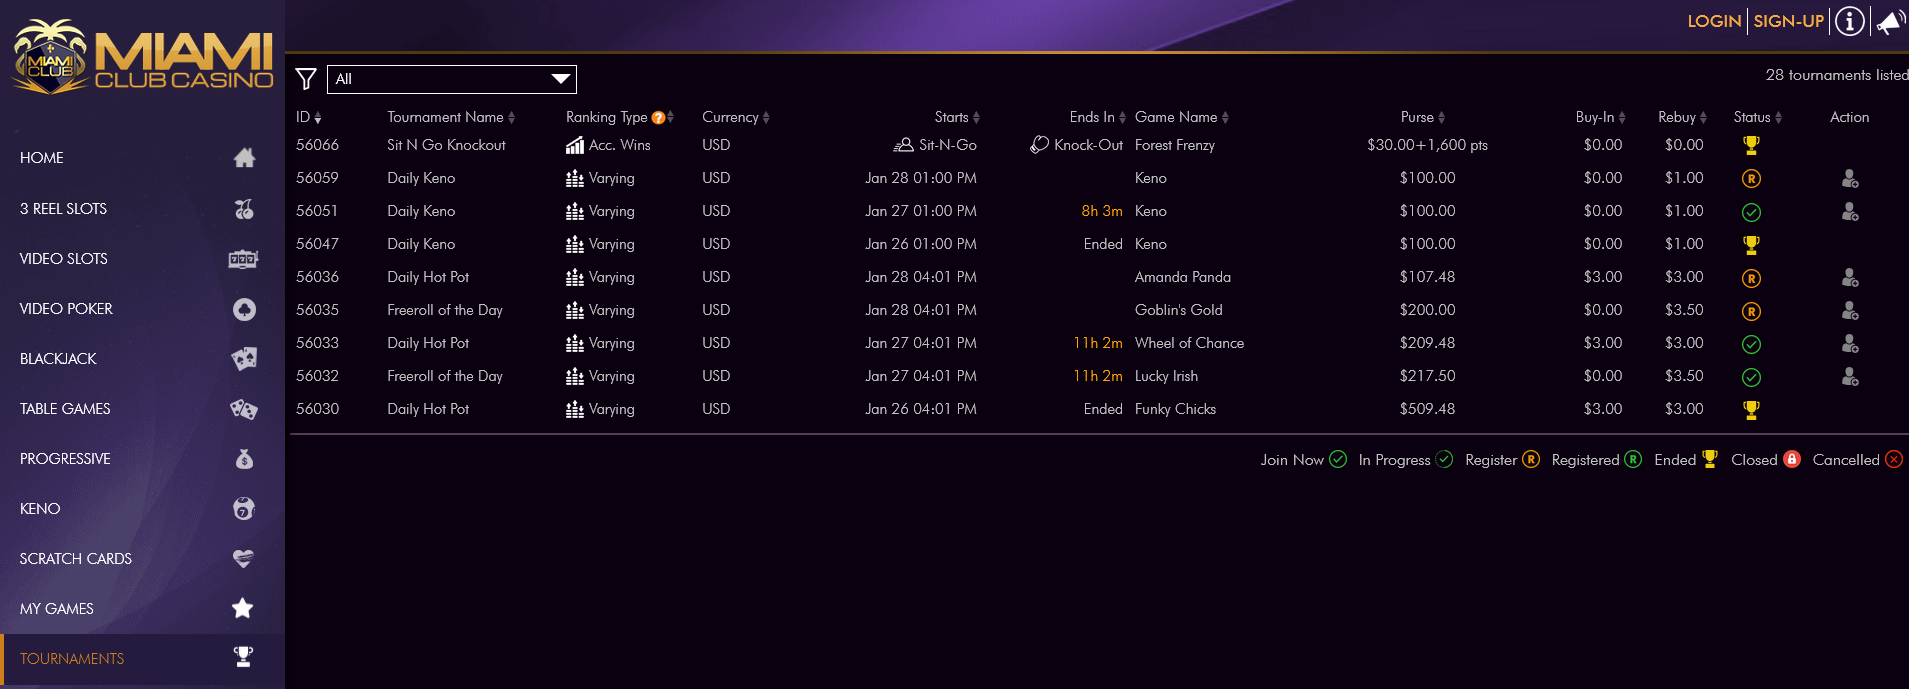The height and width of the screenshot is (689, 1909).
Task: Open SCRATCH CARDS menu item
Action: click(142, 559)
